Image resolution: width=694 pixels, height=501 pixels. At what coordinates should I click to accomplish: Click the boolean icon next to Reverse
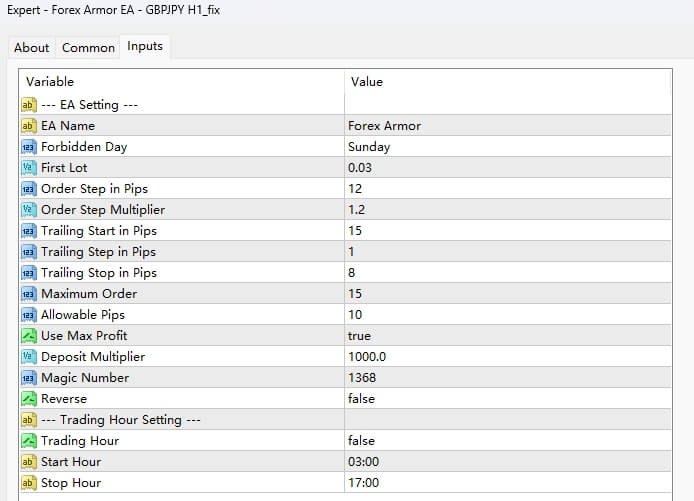pyautogui.click(x=28, y=399)
